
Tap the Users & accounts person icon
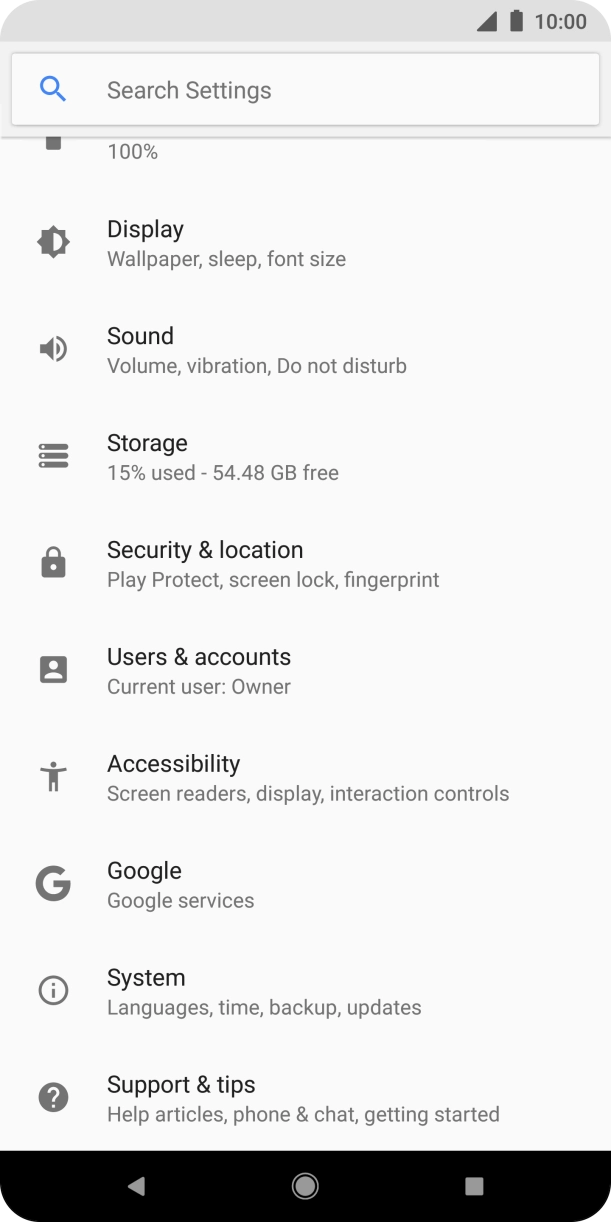[53, 670]
